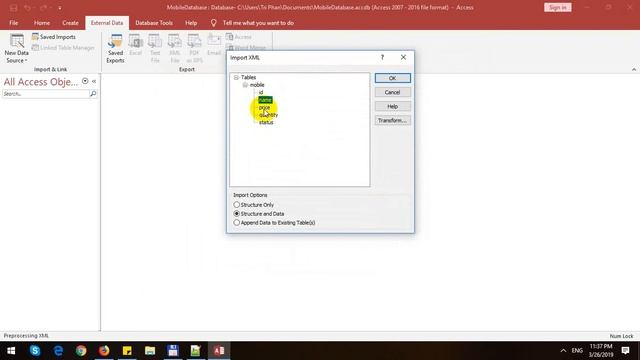Image resolution: width=640 pixels, height=360 pixels.
Task: Export to Excel icon
Action: [136, 45]
